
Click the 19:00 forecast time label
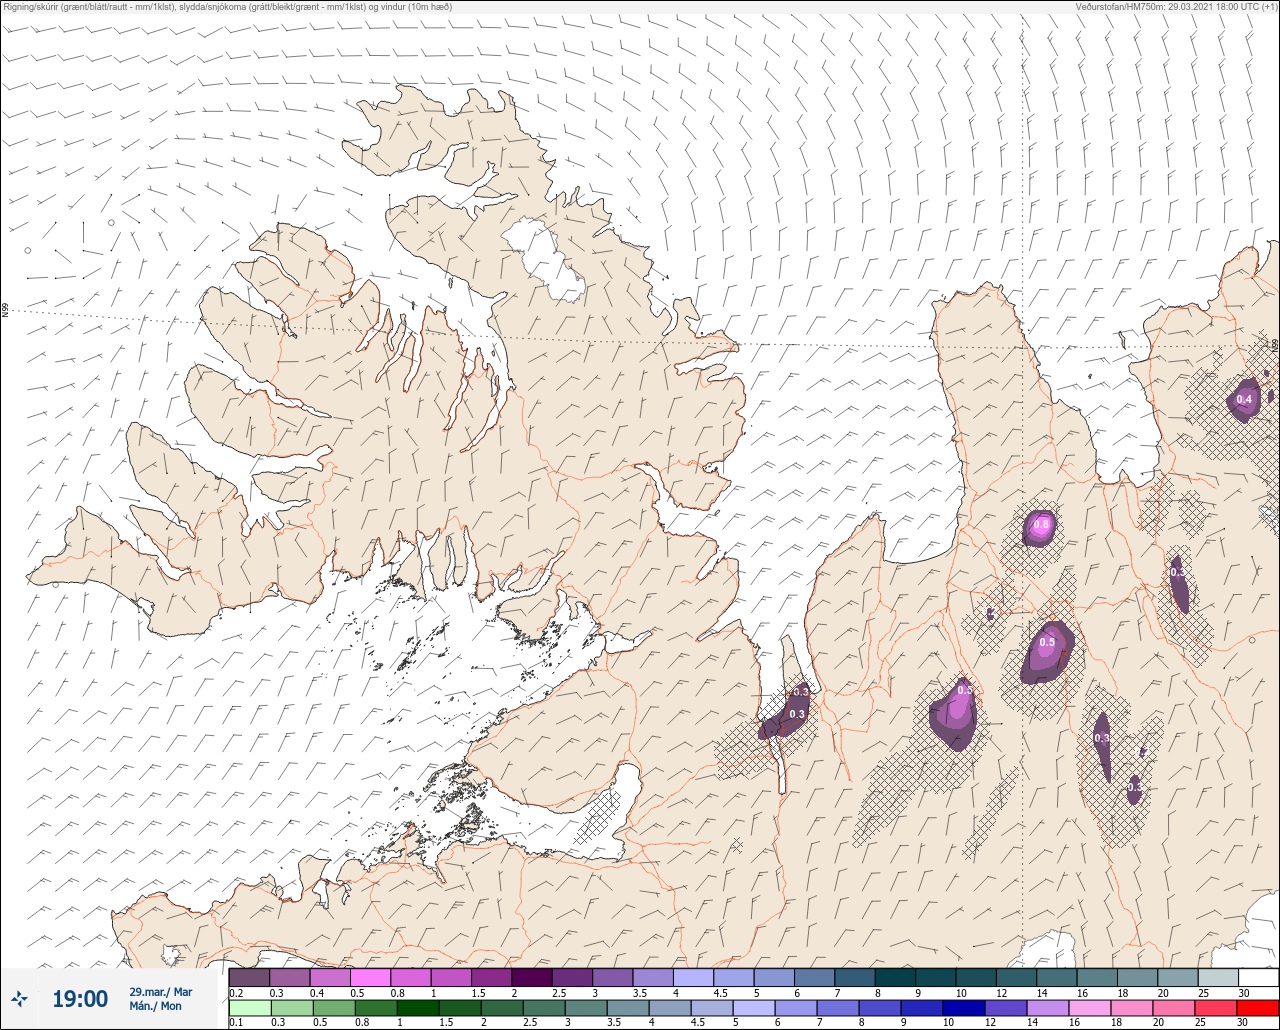point(80,999)
